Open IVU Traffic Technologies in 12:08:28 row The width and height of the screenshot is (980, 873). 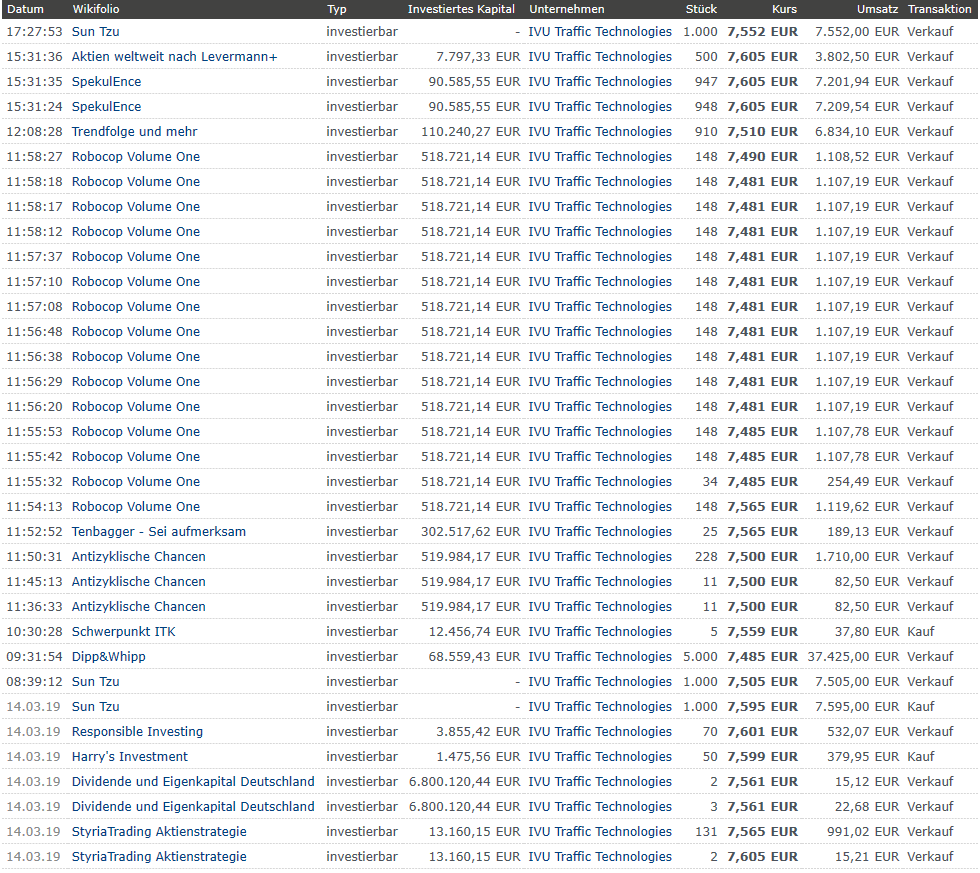pos(600,132)
